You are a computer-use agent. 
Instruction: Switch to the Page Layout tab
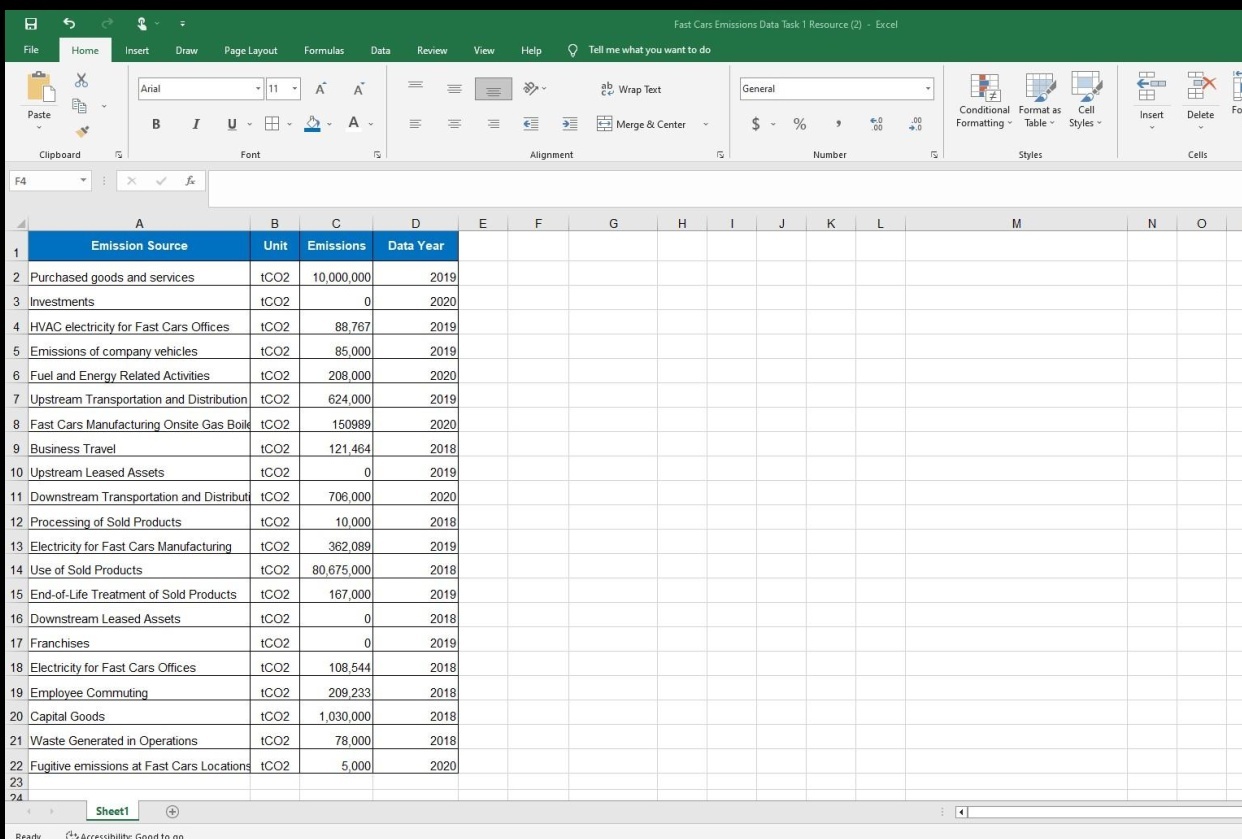251,50
